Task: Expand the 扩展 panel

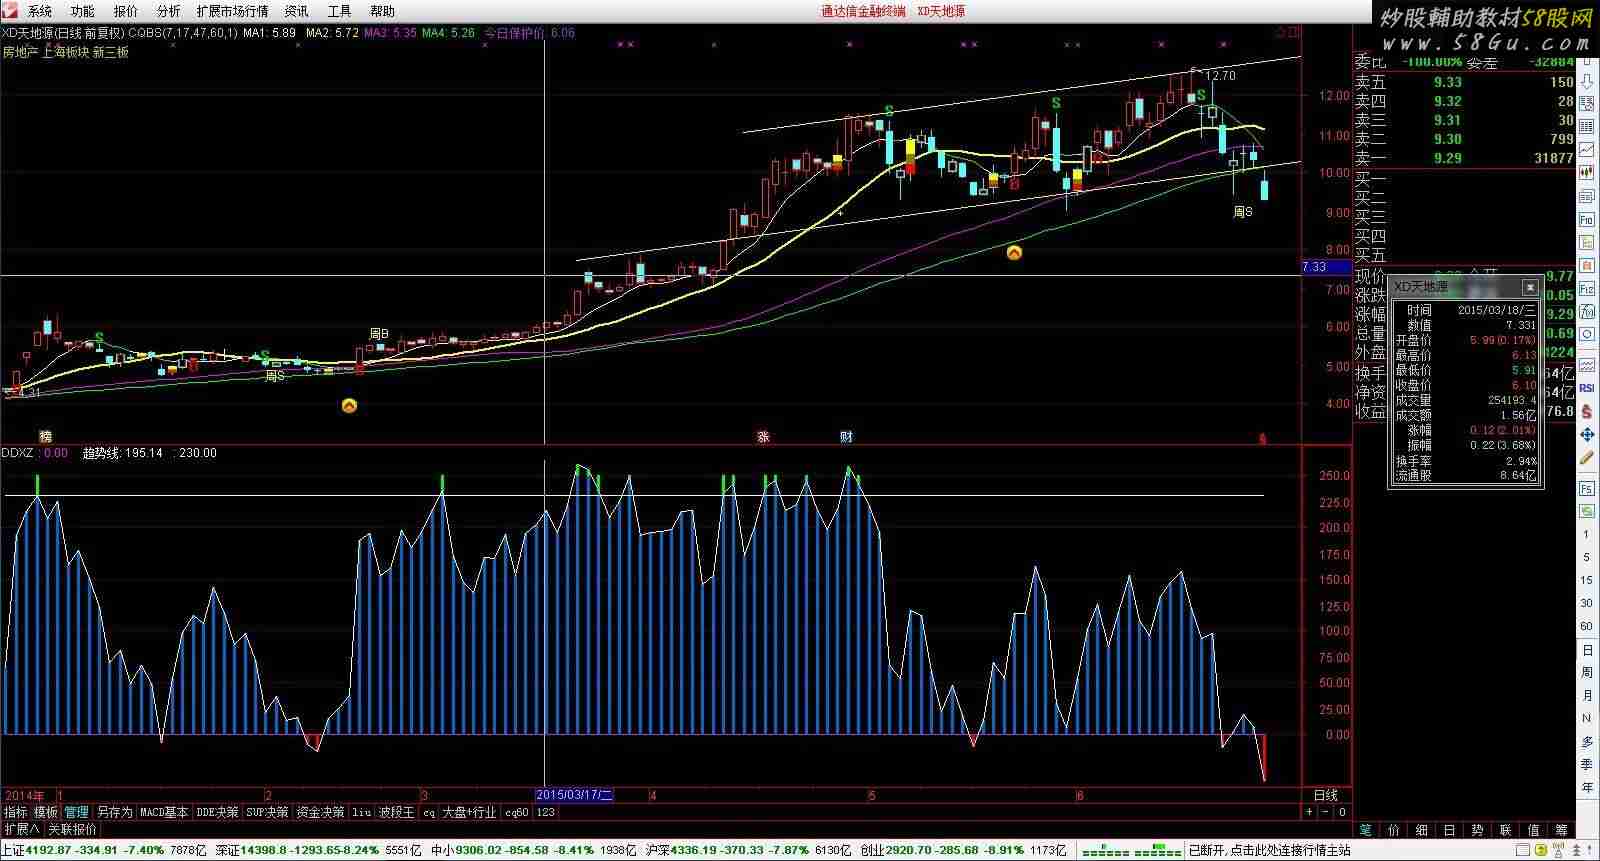Action: [x=21, y=829]
